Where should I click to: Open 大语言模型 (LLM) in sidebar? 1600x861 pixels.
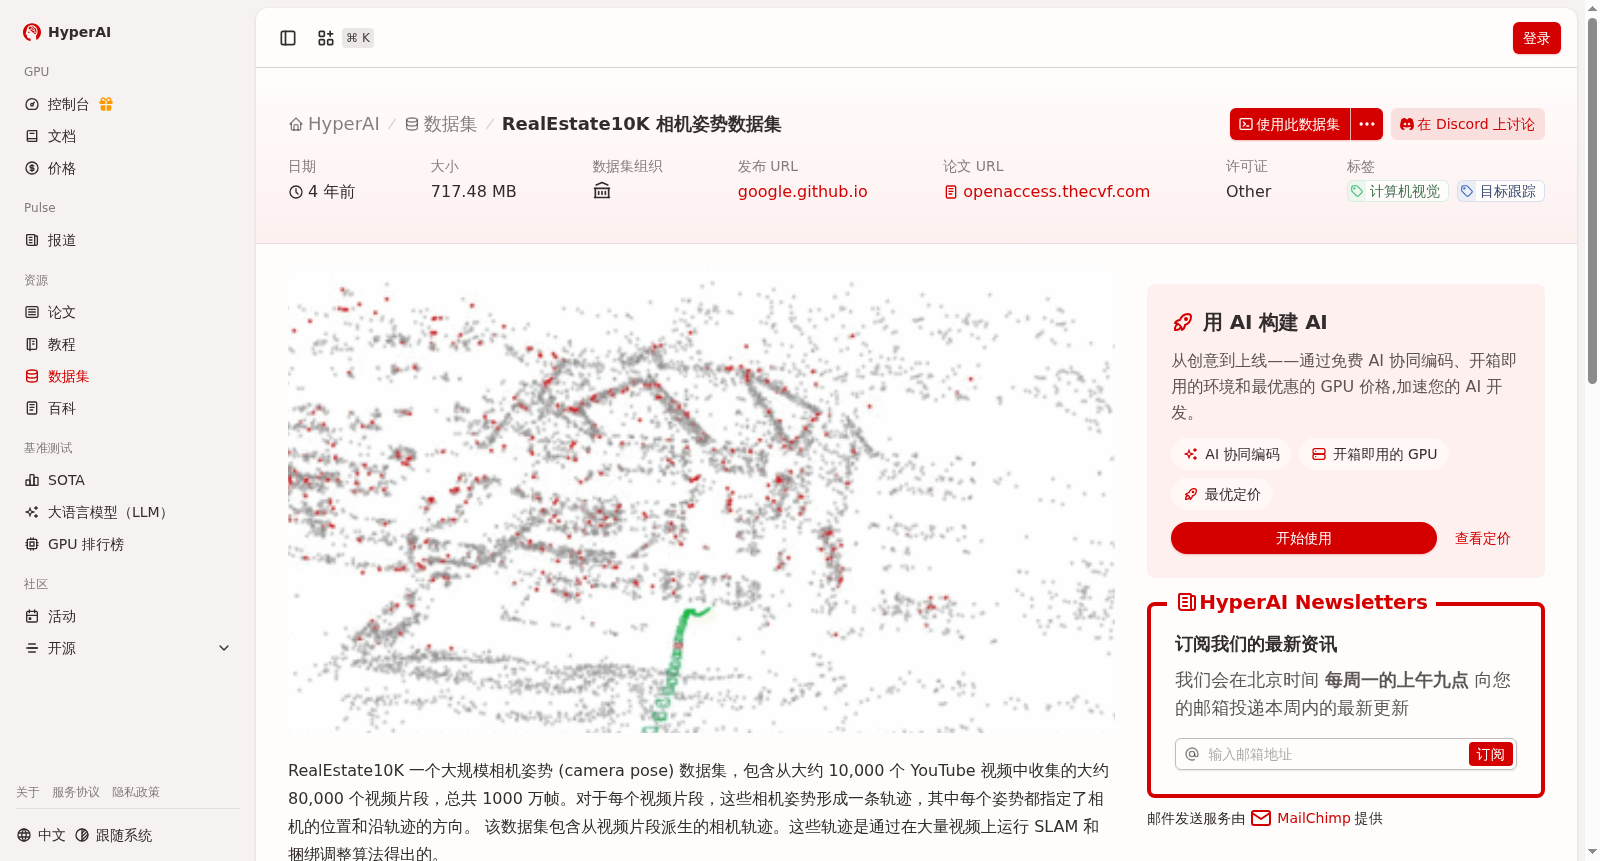128,512
